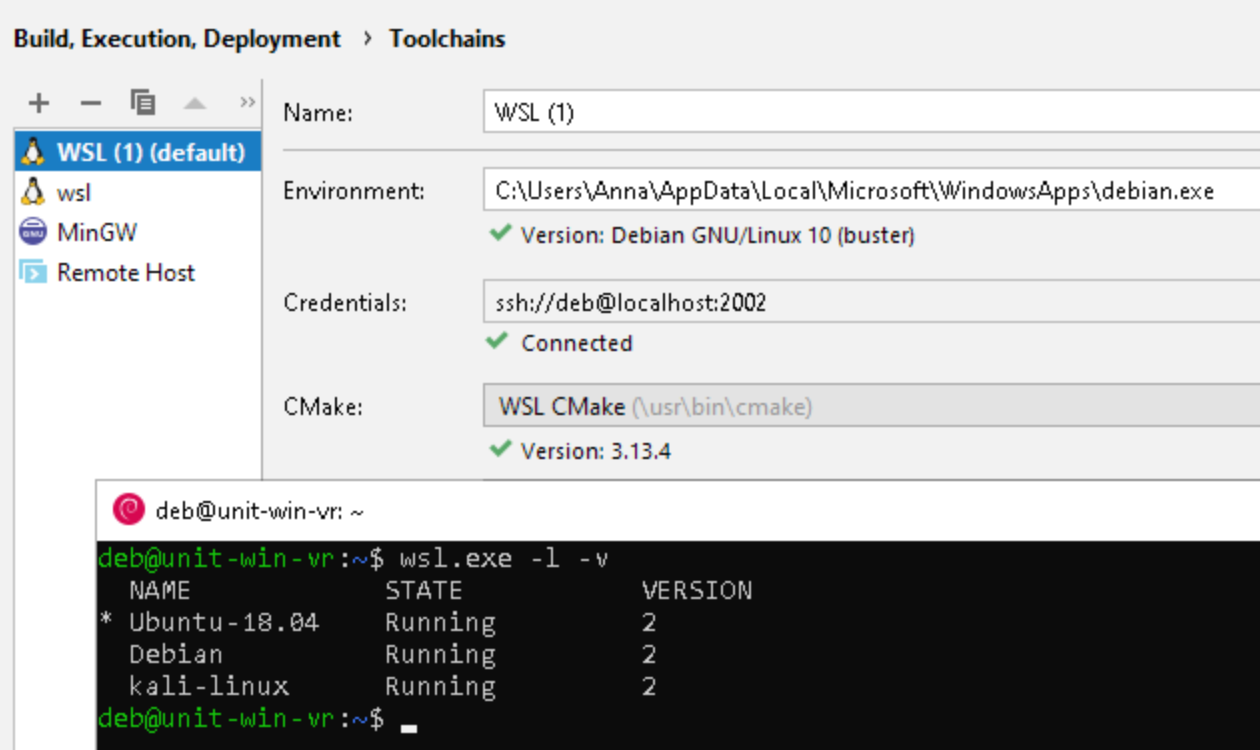Remove selected toolchain with minus icon
1260x750 pixels.
[x=91, y=103]
